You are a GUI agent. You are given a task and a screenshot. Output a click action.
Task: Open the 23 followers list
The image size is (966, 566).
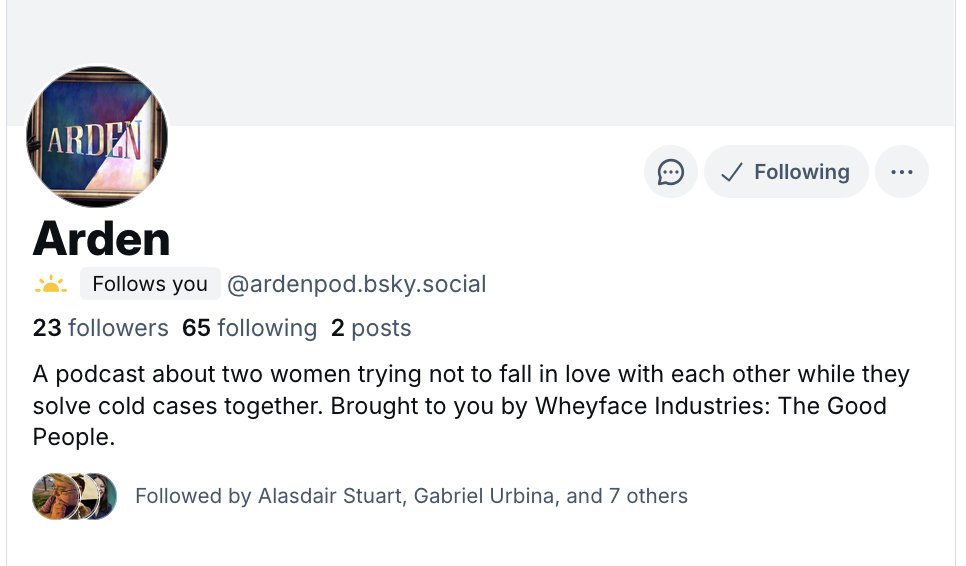click(x=100, y=328)
